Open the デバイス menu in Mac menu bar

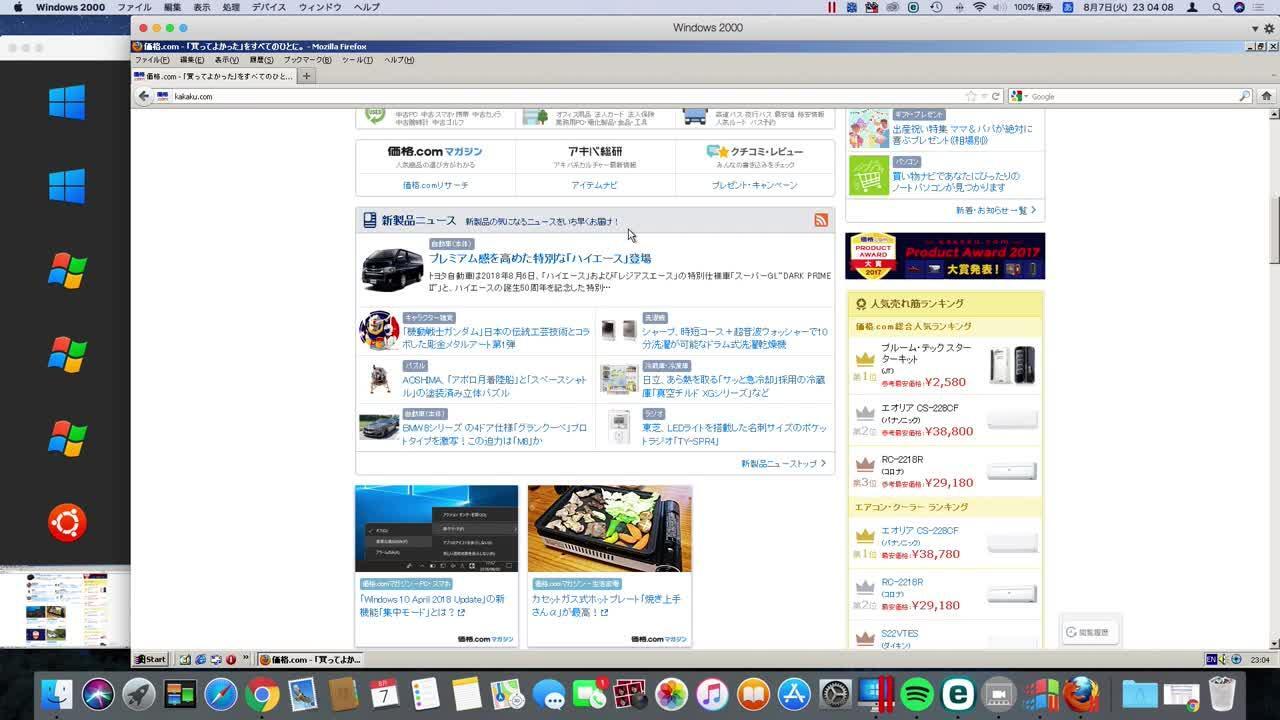268,7
